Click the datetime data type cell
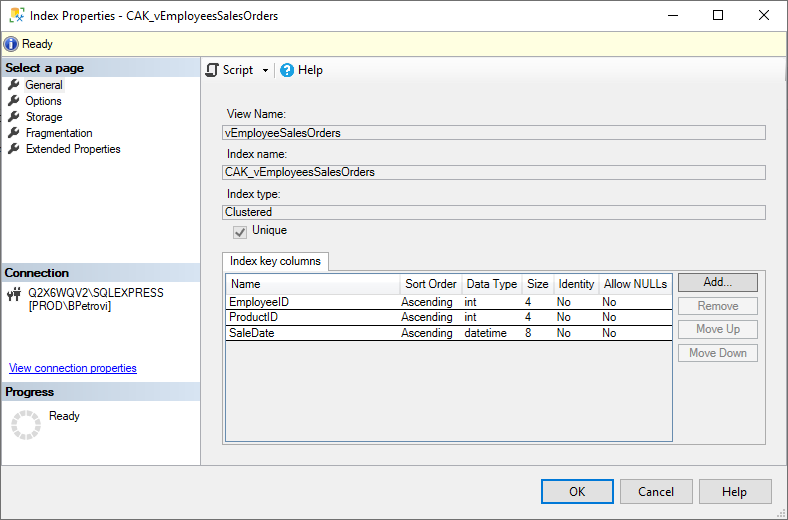Image resolution: width=788 pixels, height=520 pixels. pos(485,333)
